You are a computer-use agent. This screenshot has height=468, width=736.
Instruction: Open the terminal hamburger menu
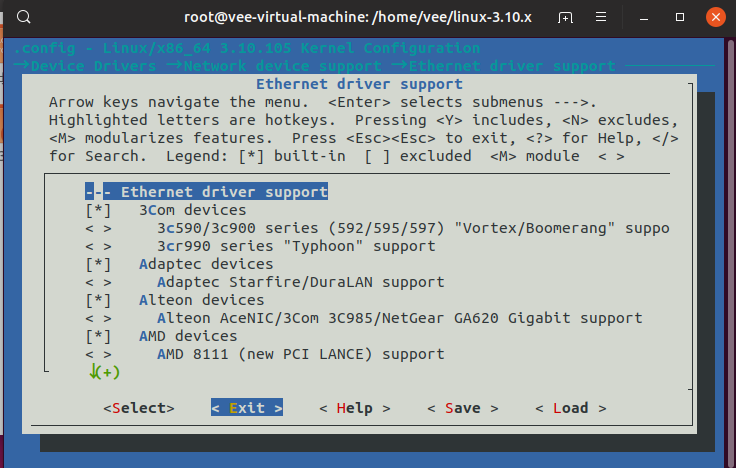tap(601, 17)
